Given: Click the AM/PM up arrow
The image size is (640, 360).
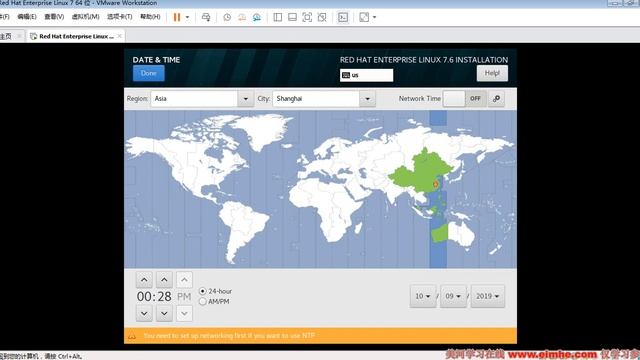Looking at the screenshot, I should pyautogui.click(x=184, y=280).
